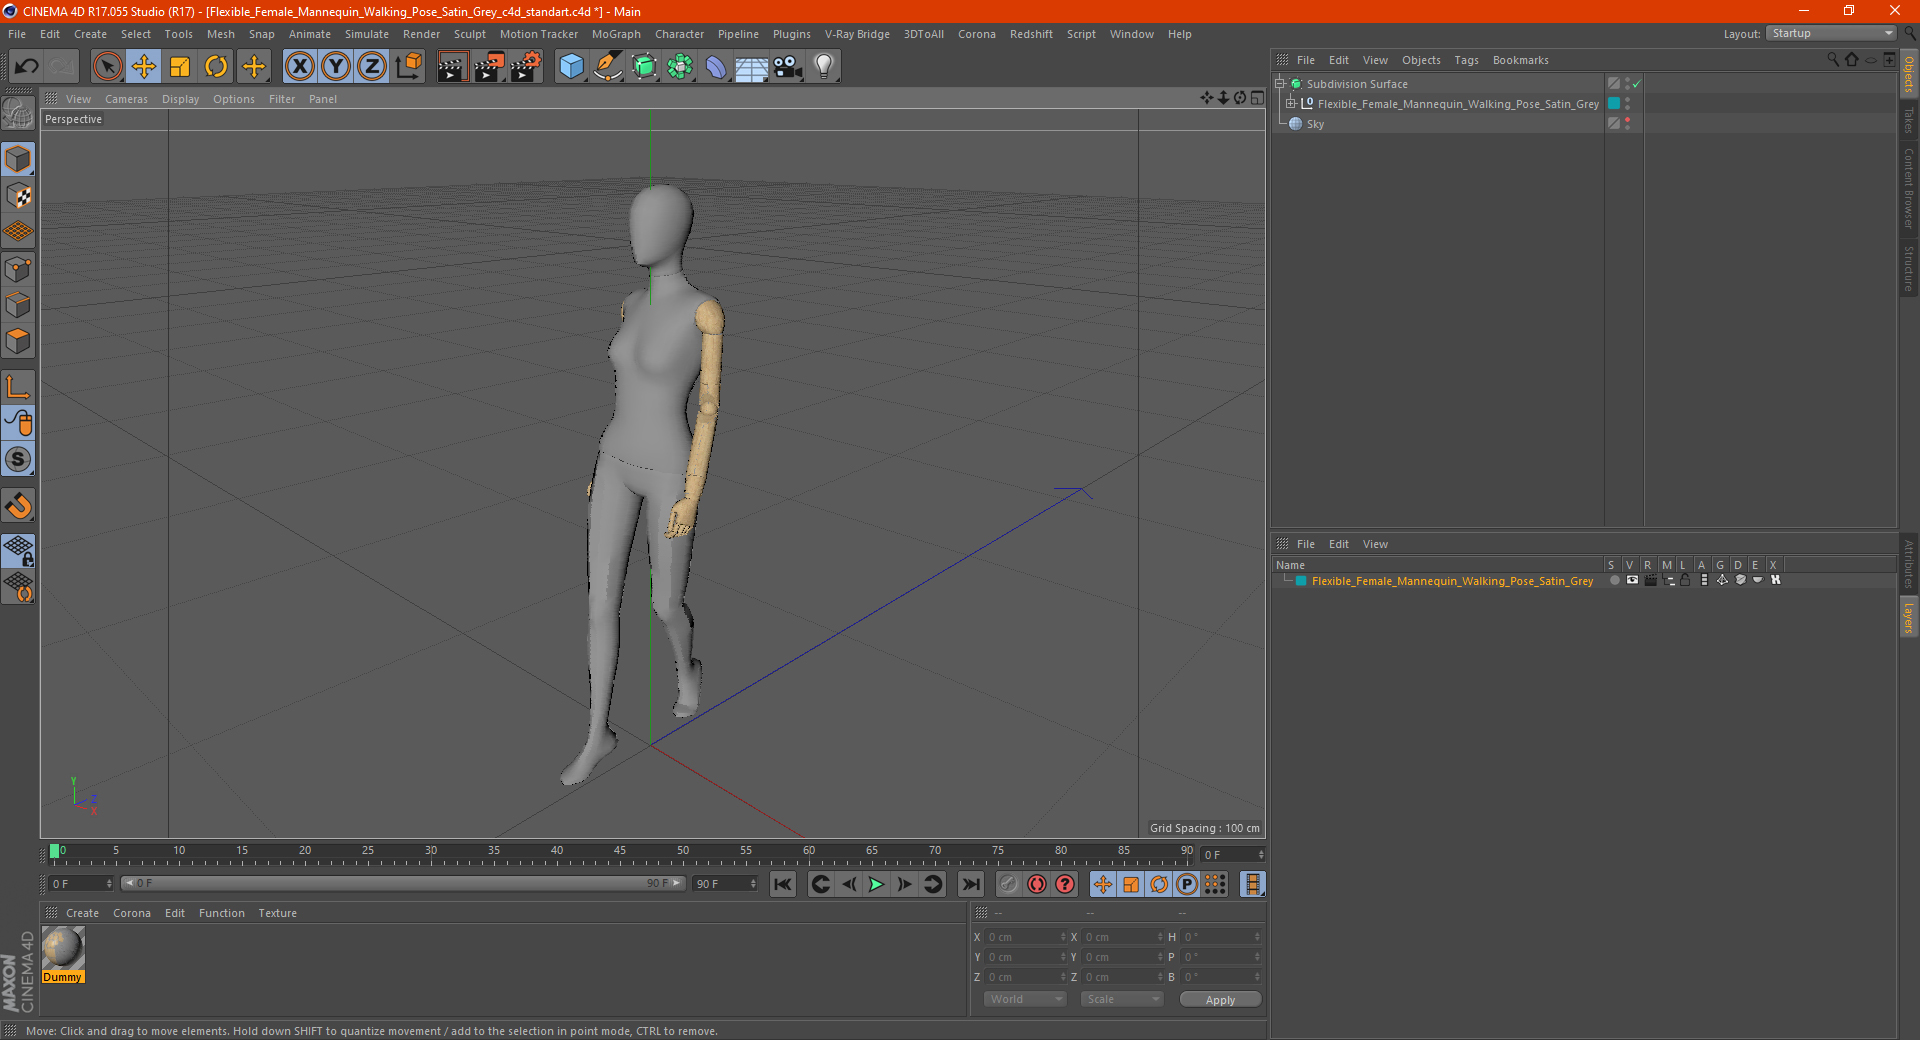Viewport: 1920px width, 1040px height.
Task: Activate the Move tool in top toolbar
Action: (x=144, y=67)
